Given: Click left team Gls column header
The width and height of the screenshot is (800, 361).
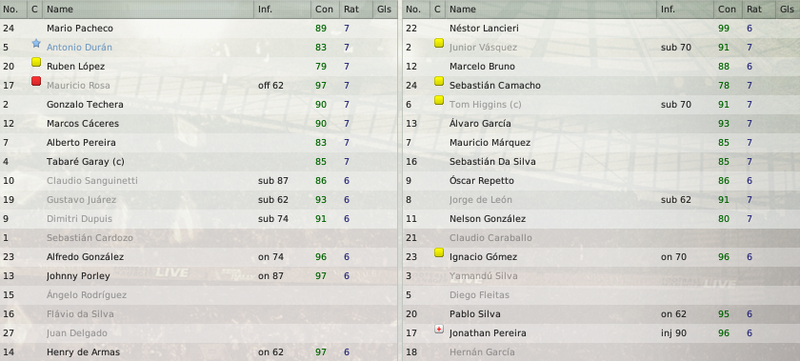Looking at the screenshot, I should point(384,9).
